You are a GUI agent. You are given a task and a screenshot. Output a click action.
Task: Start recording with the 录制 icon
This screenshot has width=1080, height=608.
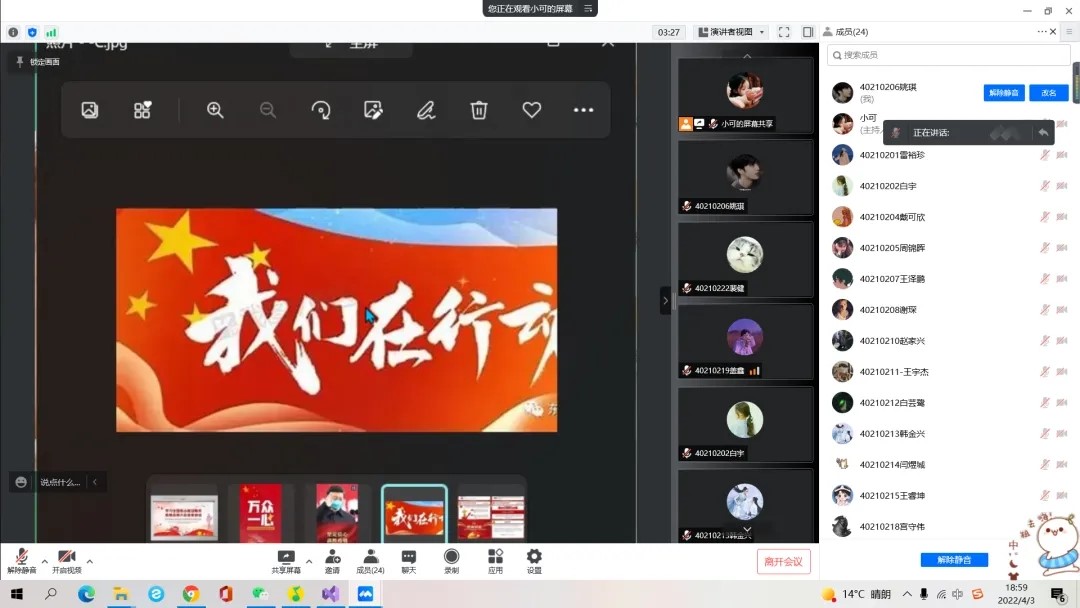coord(451,560)
